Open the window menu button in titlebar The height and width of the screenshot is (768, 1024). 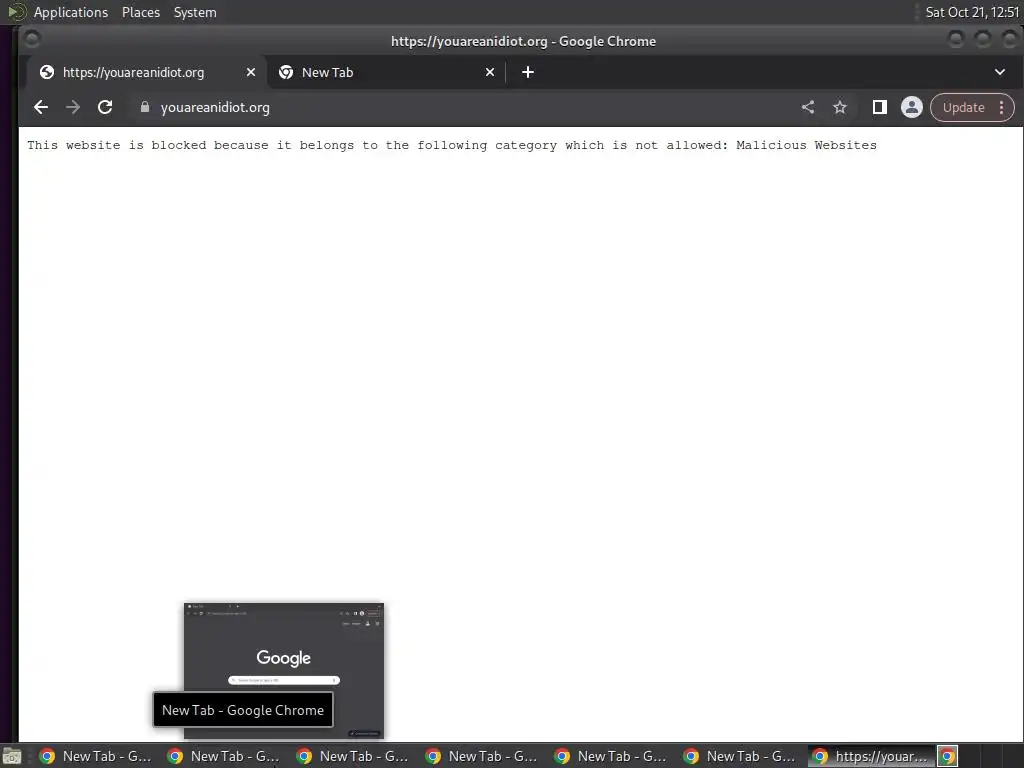pyautogui.click(x=31, y=40)
